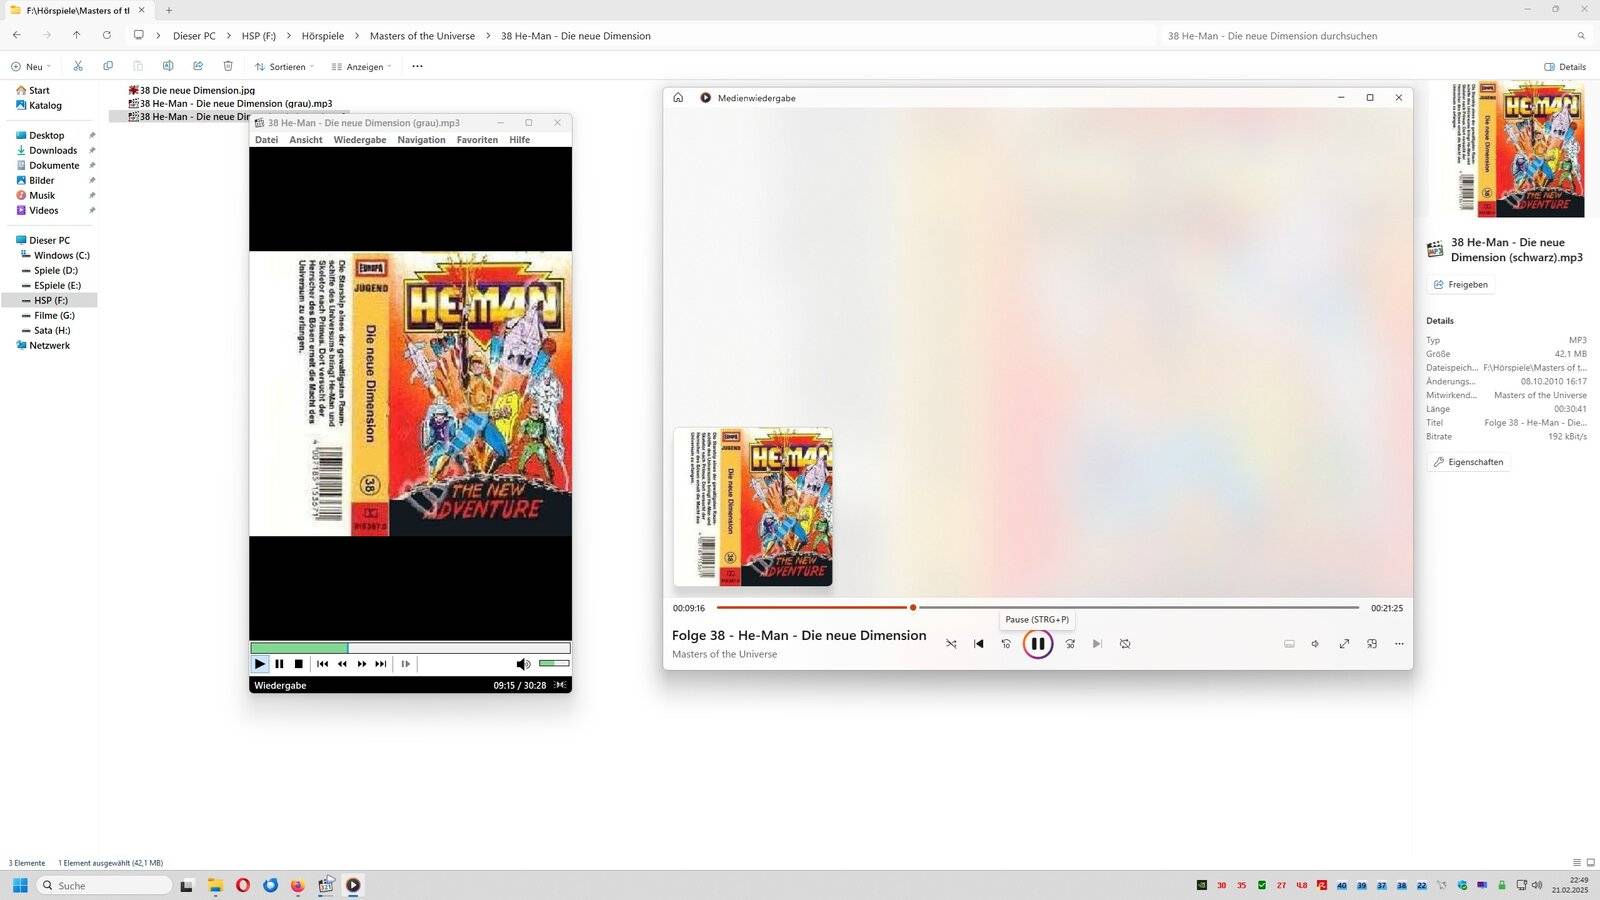Select 38 He-Man Die neue Dimension (grau).mp3 file
The width and height of the screenshot is (1600, 900).
tap(236, 103)
